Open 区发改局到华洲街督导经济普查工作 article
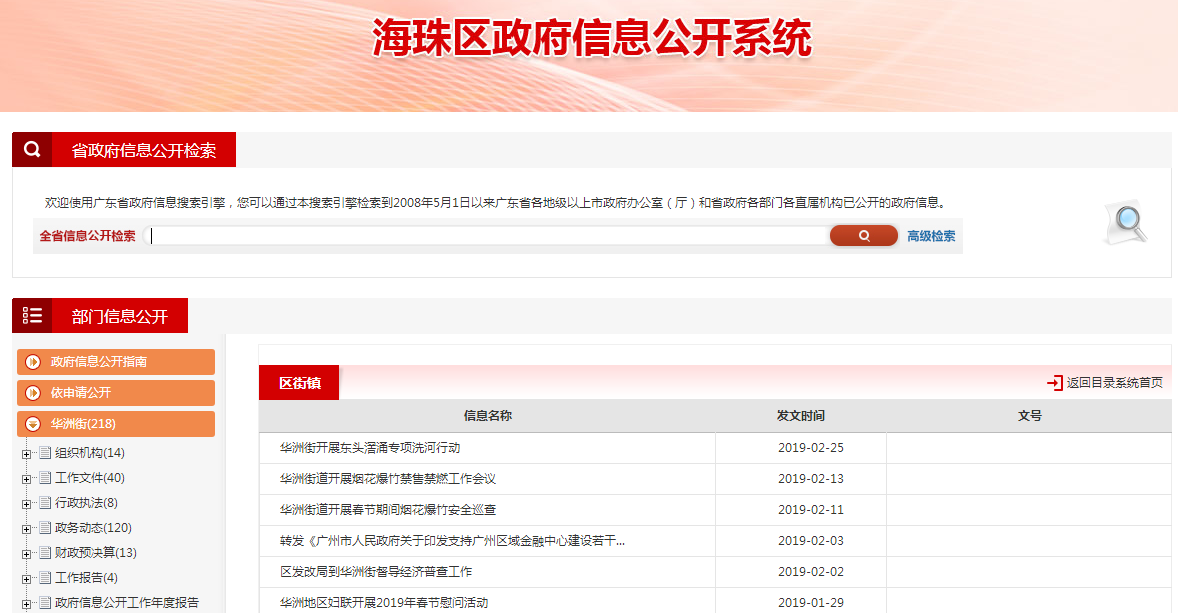 tap(376, 572)
